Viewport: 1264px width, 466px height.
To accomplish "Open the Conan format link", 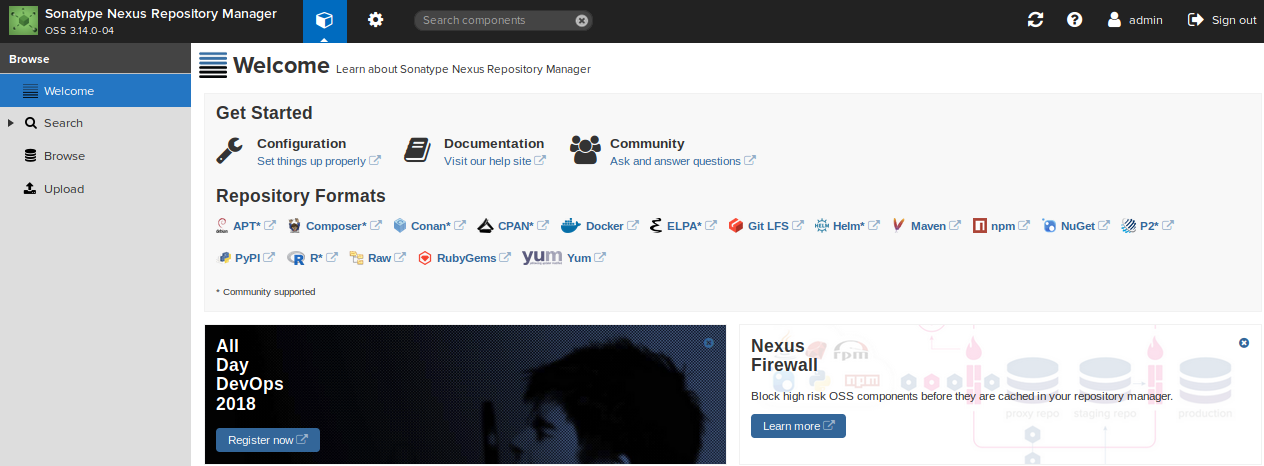I will 438,226.
